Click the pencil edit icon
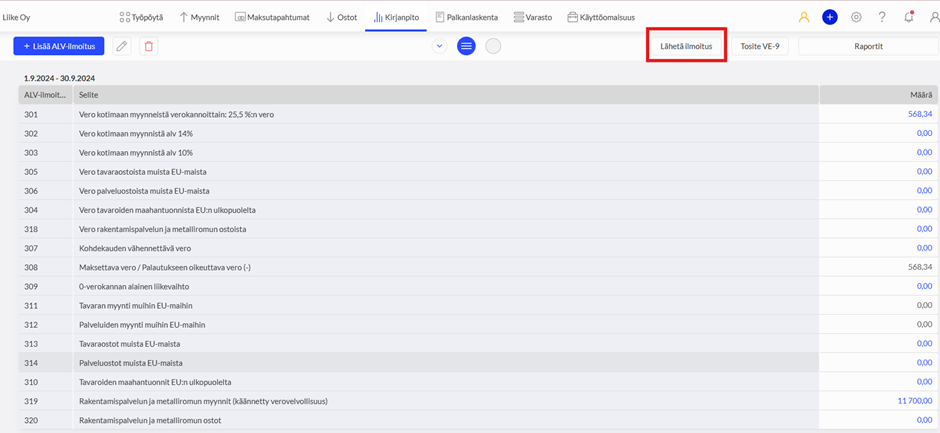Viewport: 940px width, 433px height. coord(122,46)
